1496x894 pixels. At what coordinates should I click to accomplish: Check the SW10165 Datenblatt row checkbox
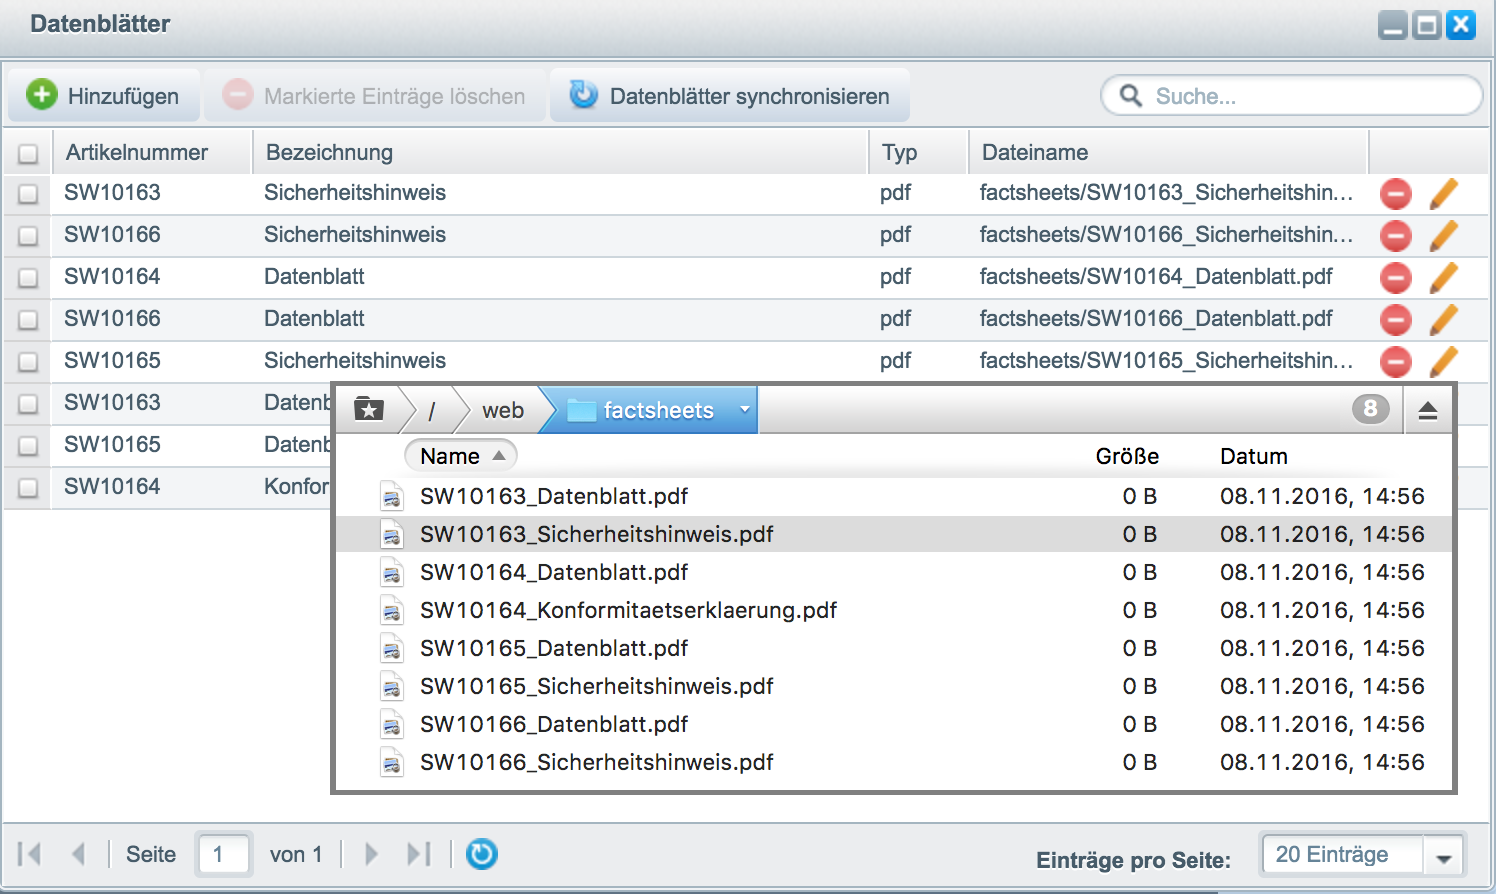pos(28,445)
